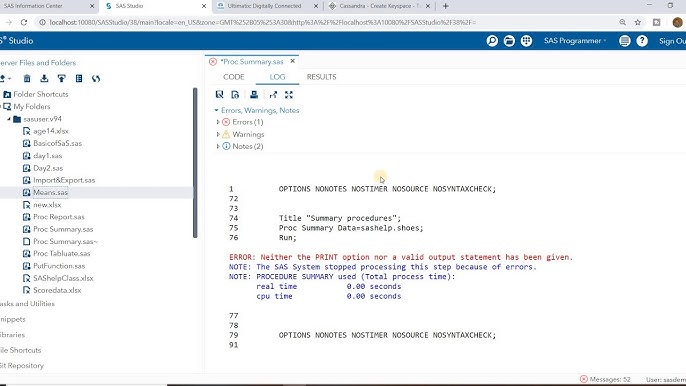Collapse the Errors, Warnings, Notes section
Viewport: 686px width, 386px height.
pos(217,110)
